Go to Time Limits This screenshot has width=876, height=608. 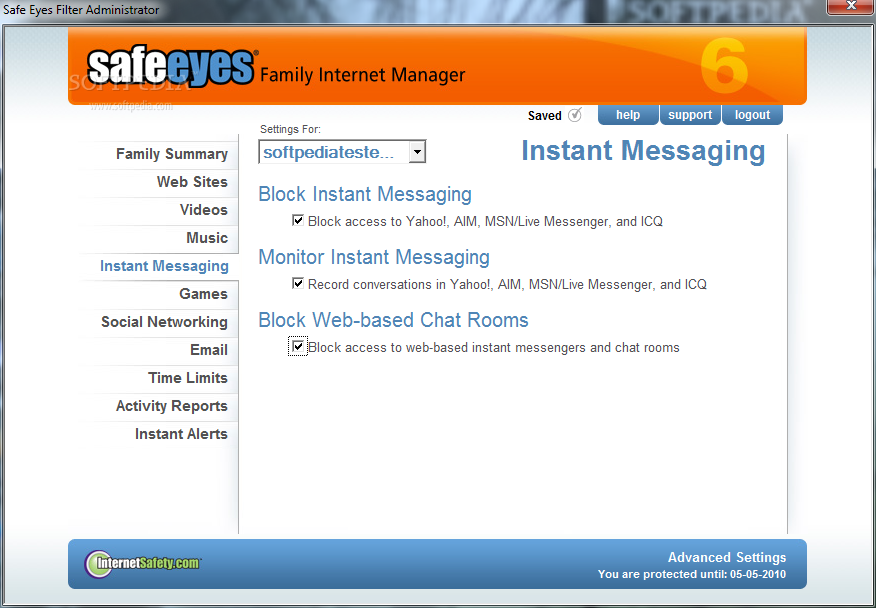tap(188, 378)
